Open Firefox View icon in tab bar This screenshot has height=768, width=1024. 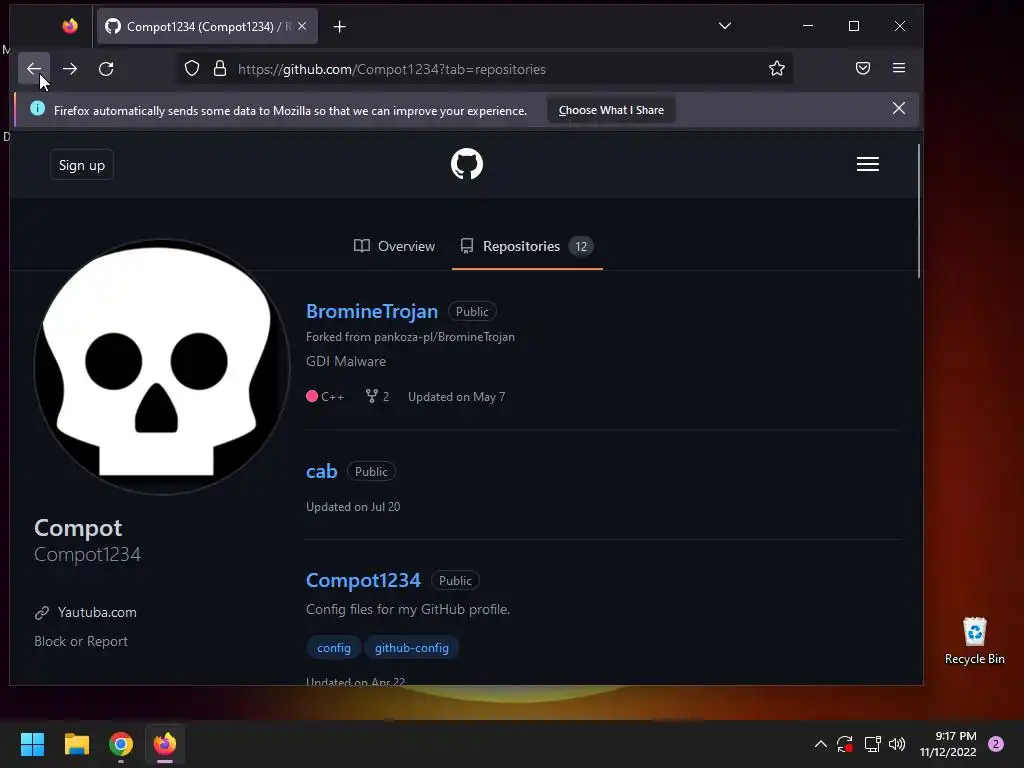tap(70, 26)
